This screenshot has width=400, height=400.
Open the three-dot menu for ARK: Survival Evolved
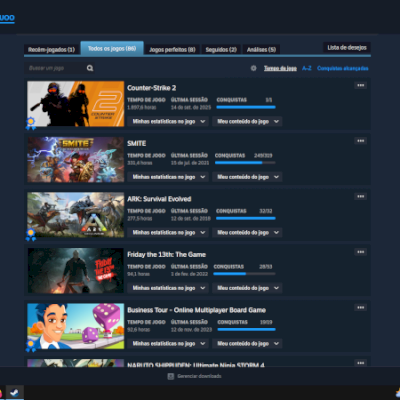pos(361,196)
